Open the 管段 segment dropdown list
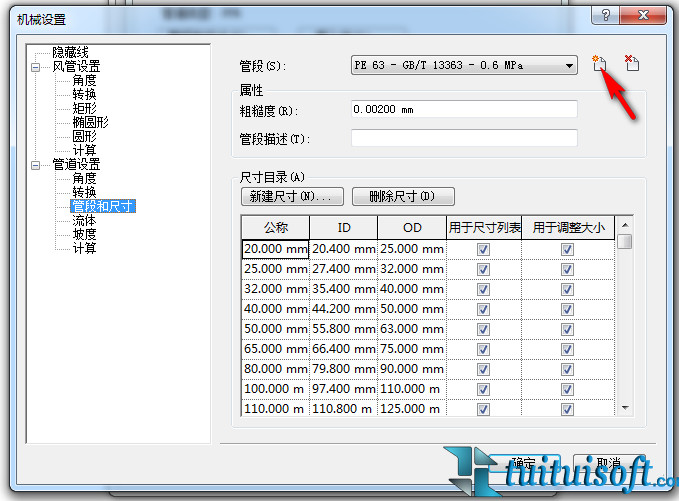 coord(569,66)
